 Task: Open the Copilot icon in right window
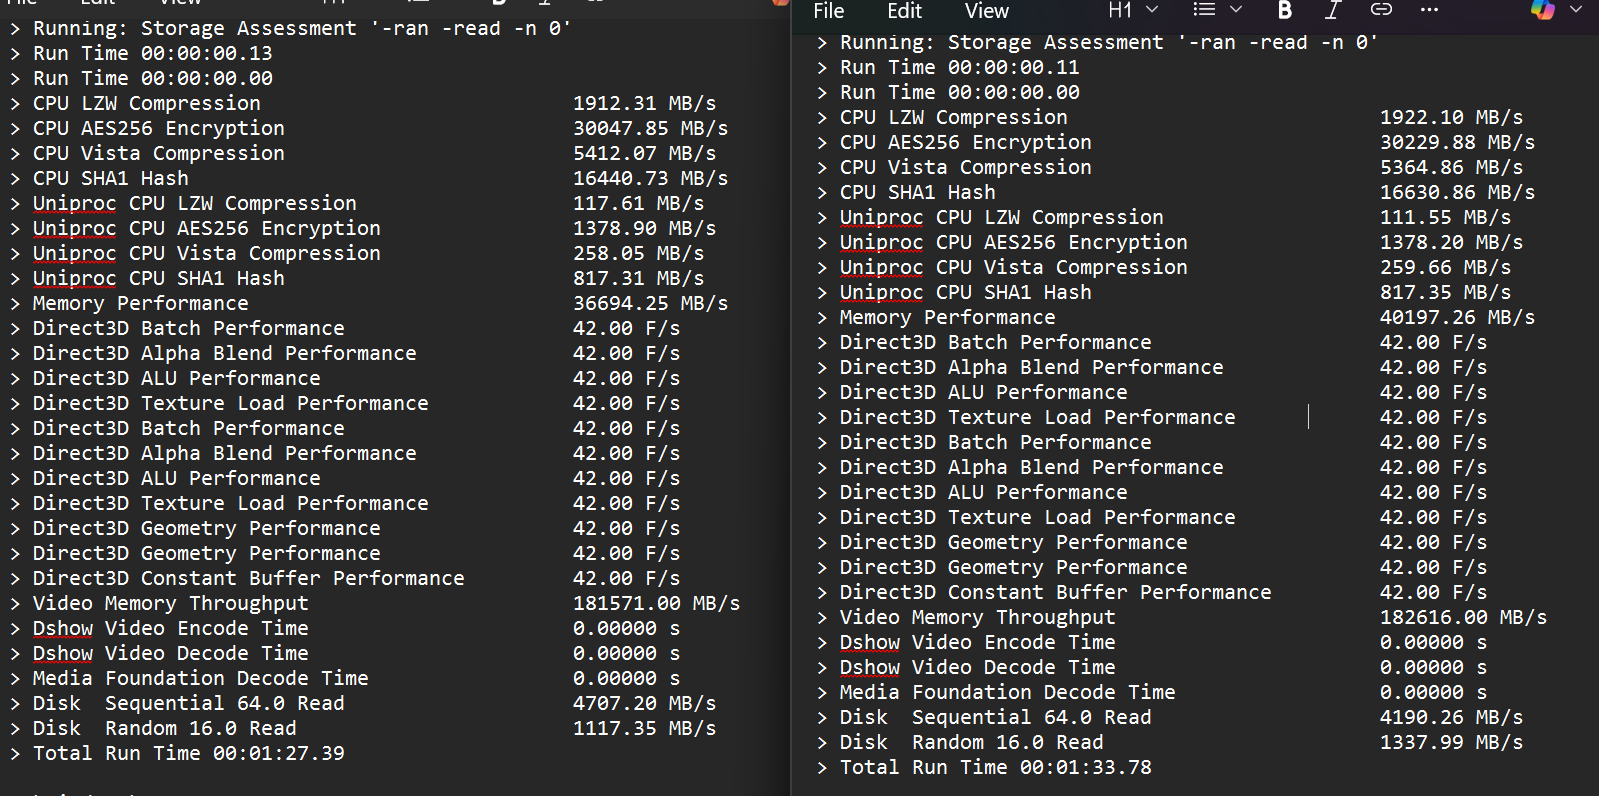point(1543,10)
